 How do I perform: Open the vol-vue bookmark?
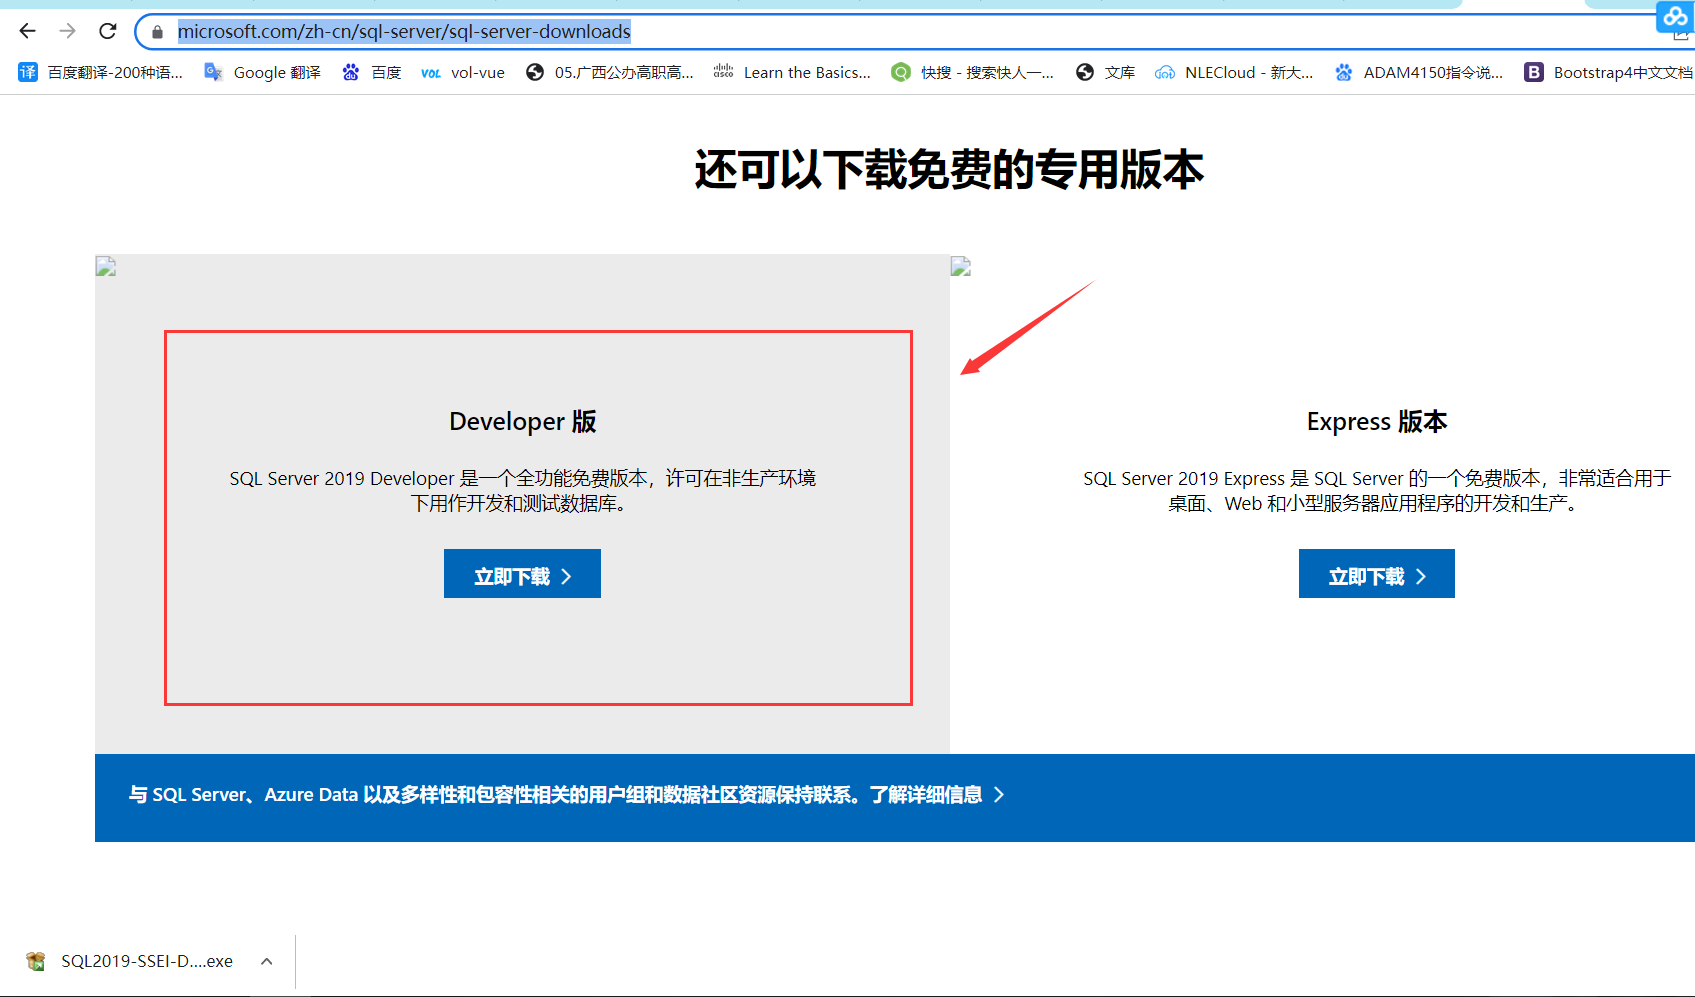tap(463, 72)
